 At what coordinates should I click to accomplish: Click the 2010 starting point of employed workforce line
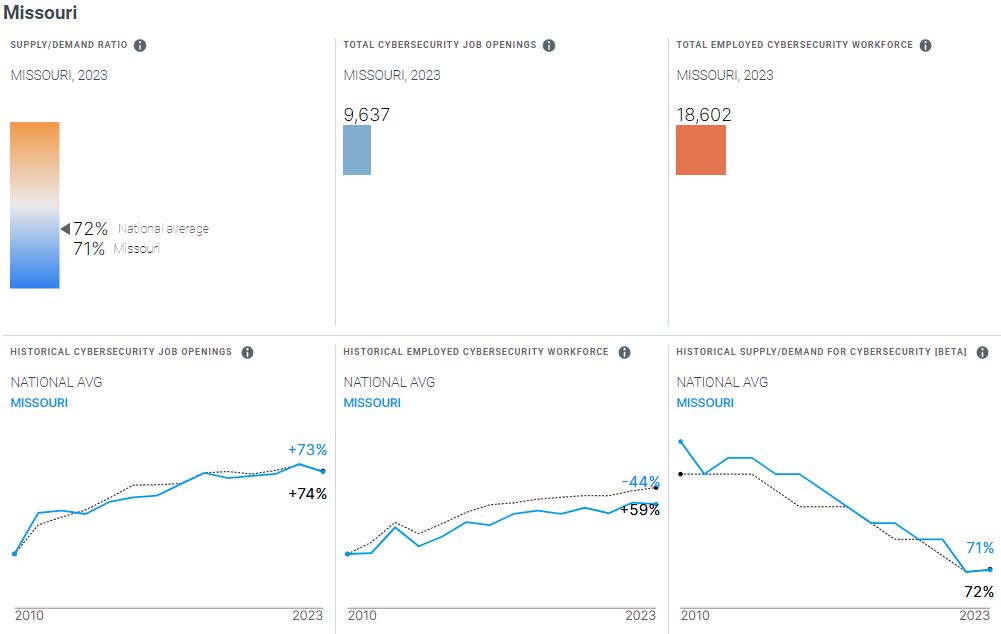pyautogui.click(x=347, y=554)
